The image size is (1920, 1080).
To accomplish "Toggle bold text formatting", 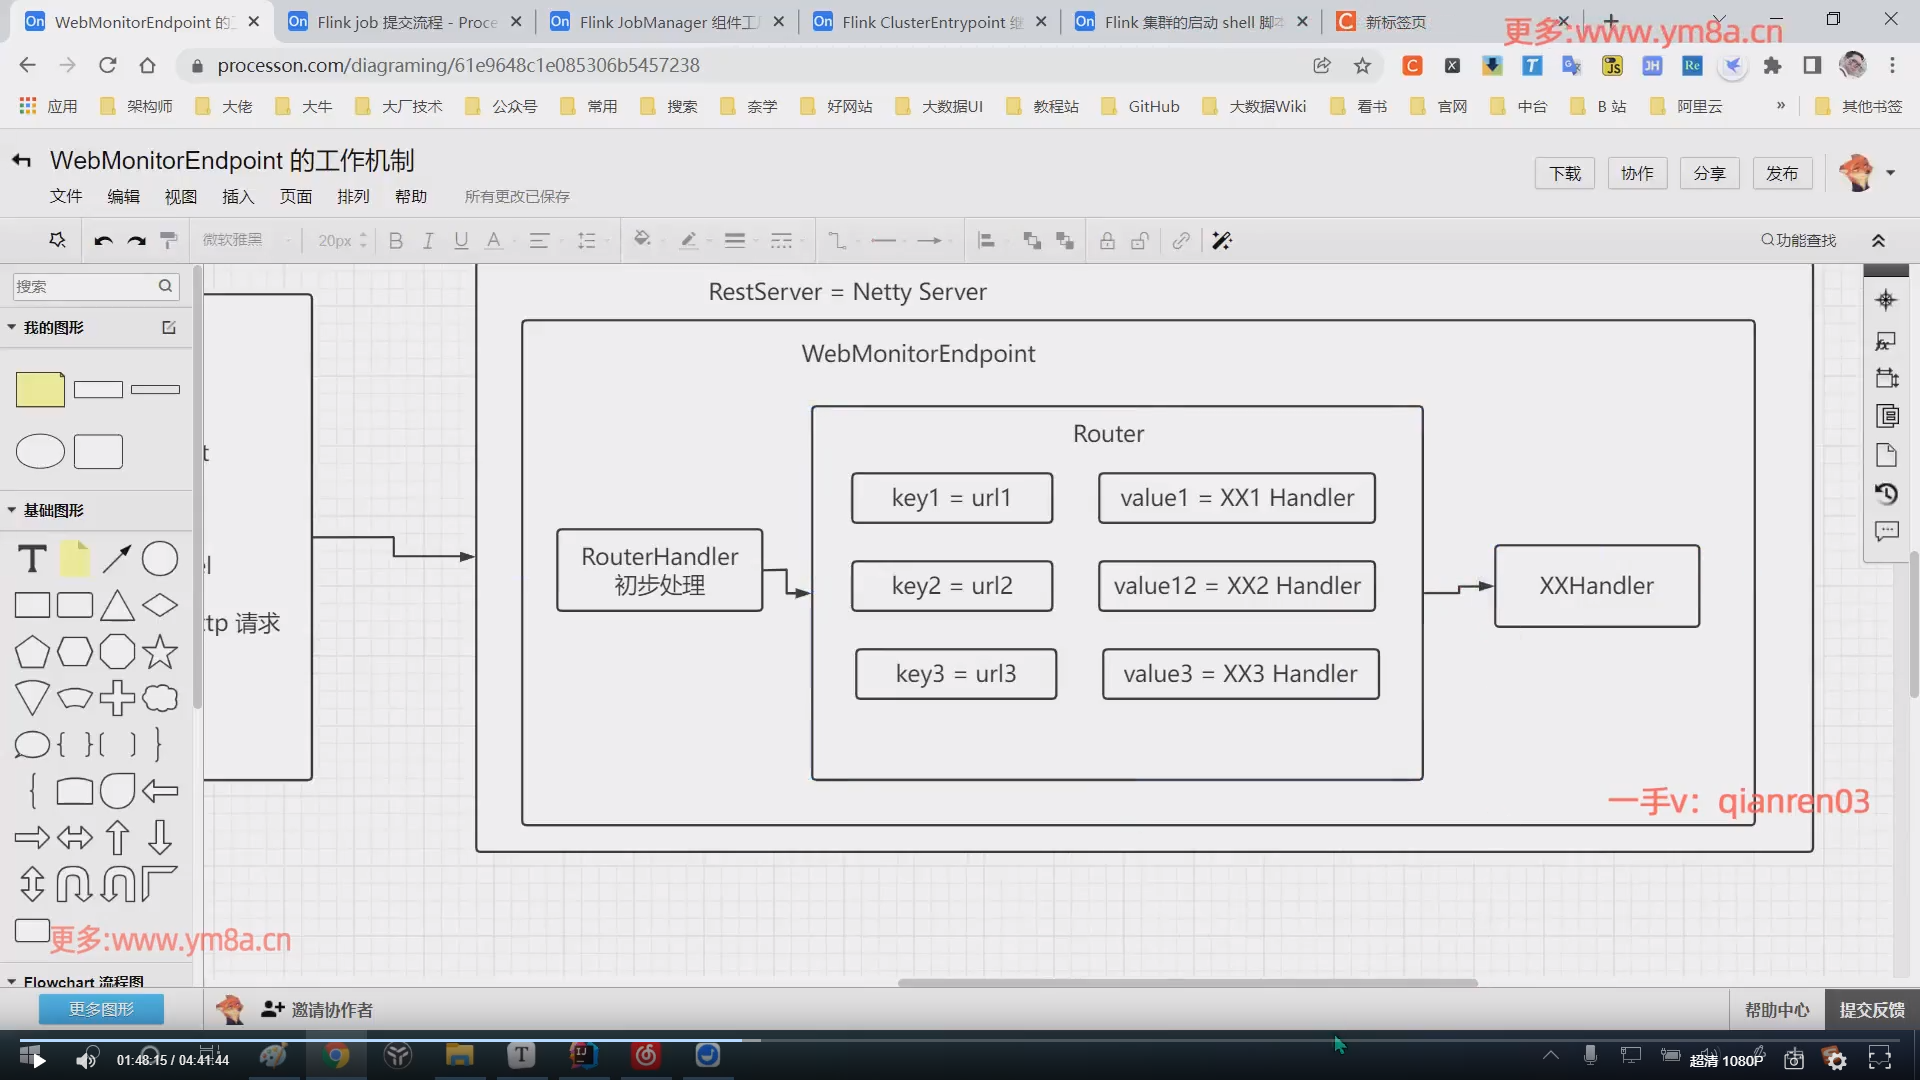I will [396, 241].
